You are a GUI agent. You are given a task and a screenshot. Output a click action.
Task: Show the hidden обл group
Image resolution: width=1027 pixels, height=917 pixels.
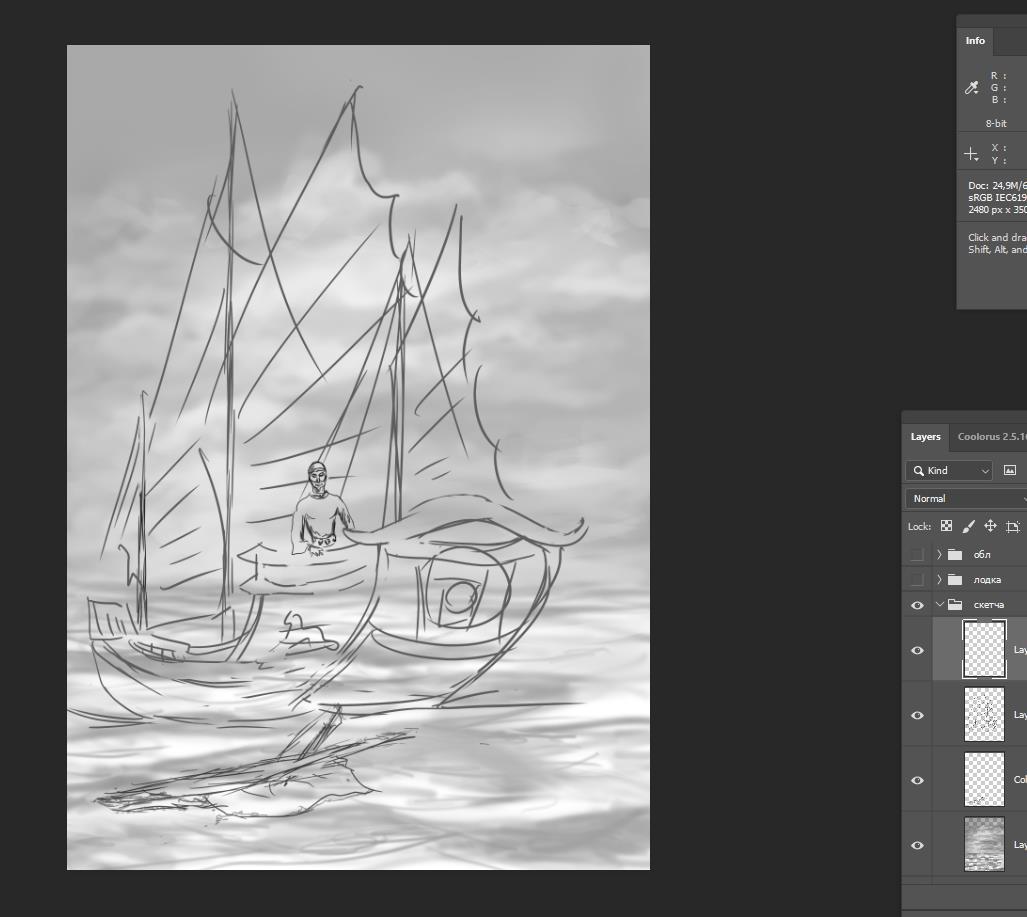[917, 555]
